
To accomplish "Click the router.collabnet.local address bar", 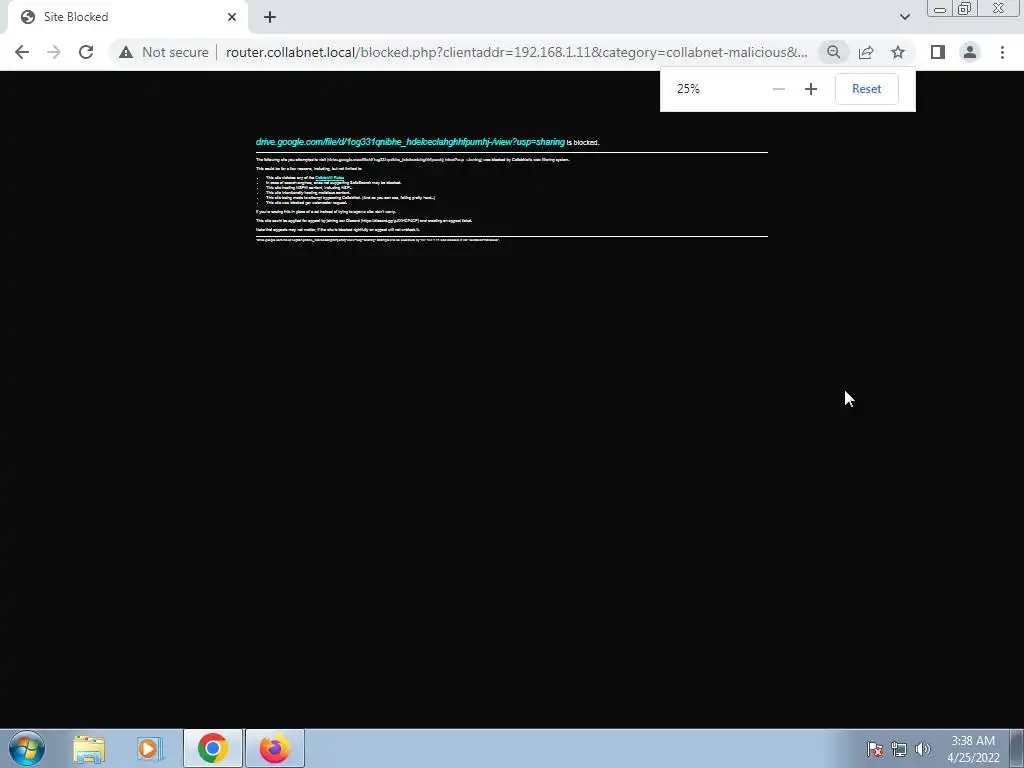I will pyautogui.click(x=516, y=52).
